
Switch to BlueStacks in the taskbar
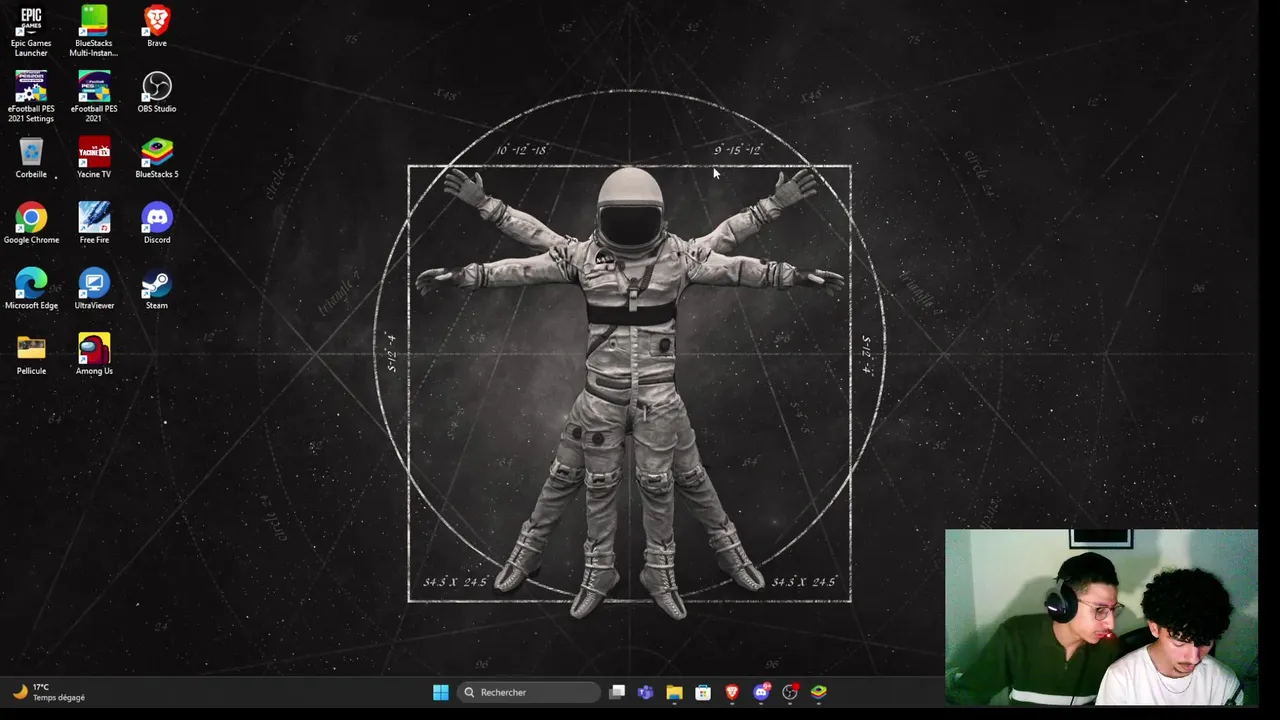[819, 692]
